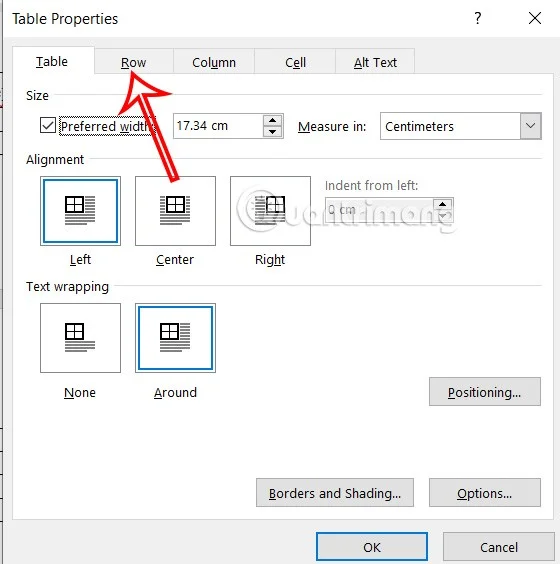The height and width of the screenshot is (564, 560).
Task: Select None text wrapping icon
Action: pyautogui.click(x=80, y=338)
